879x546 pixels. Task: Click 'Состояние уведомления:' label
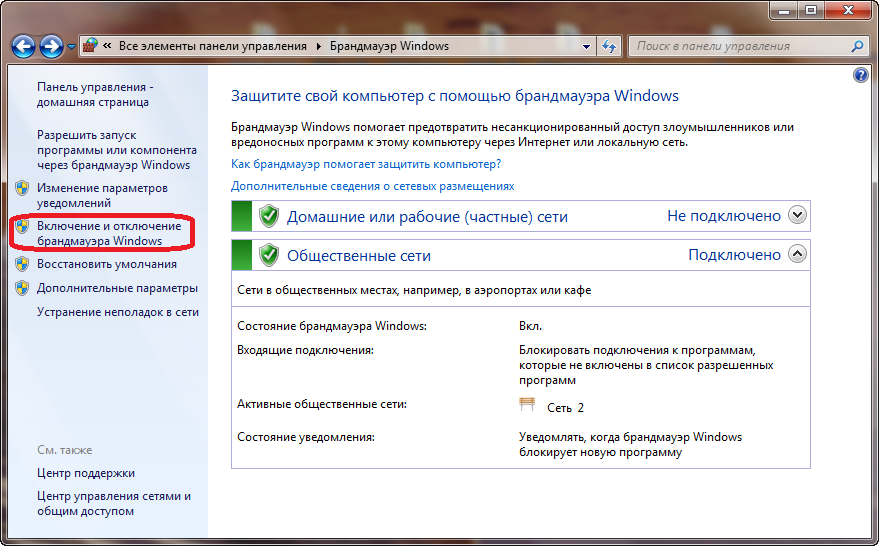tap(306, 437)
